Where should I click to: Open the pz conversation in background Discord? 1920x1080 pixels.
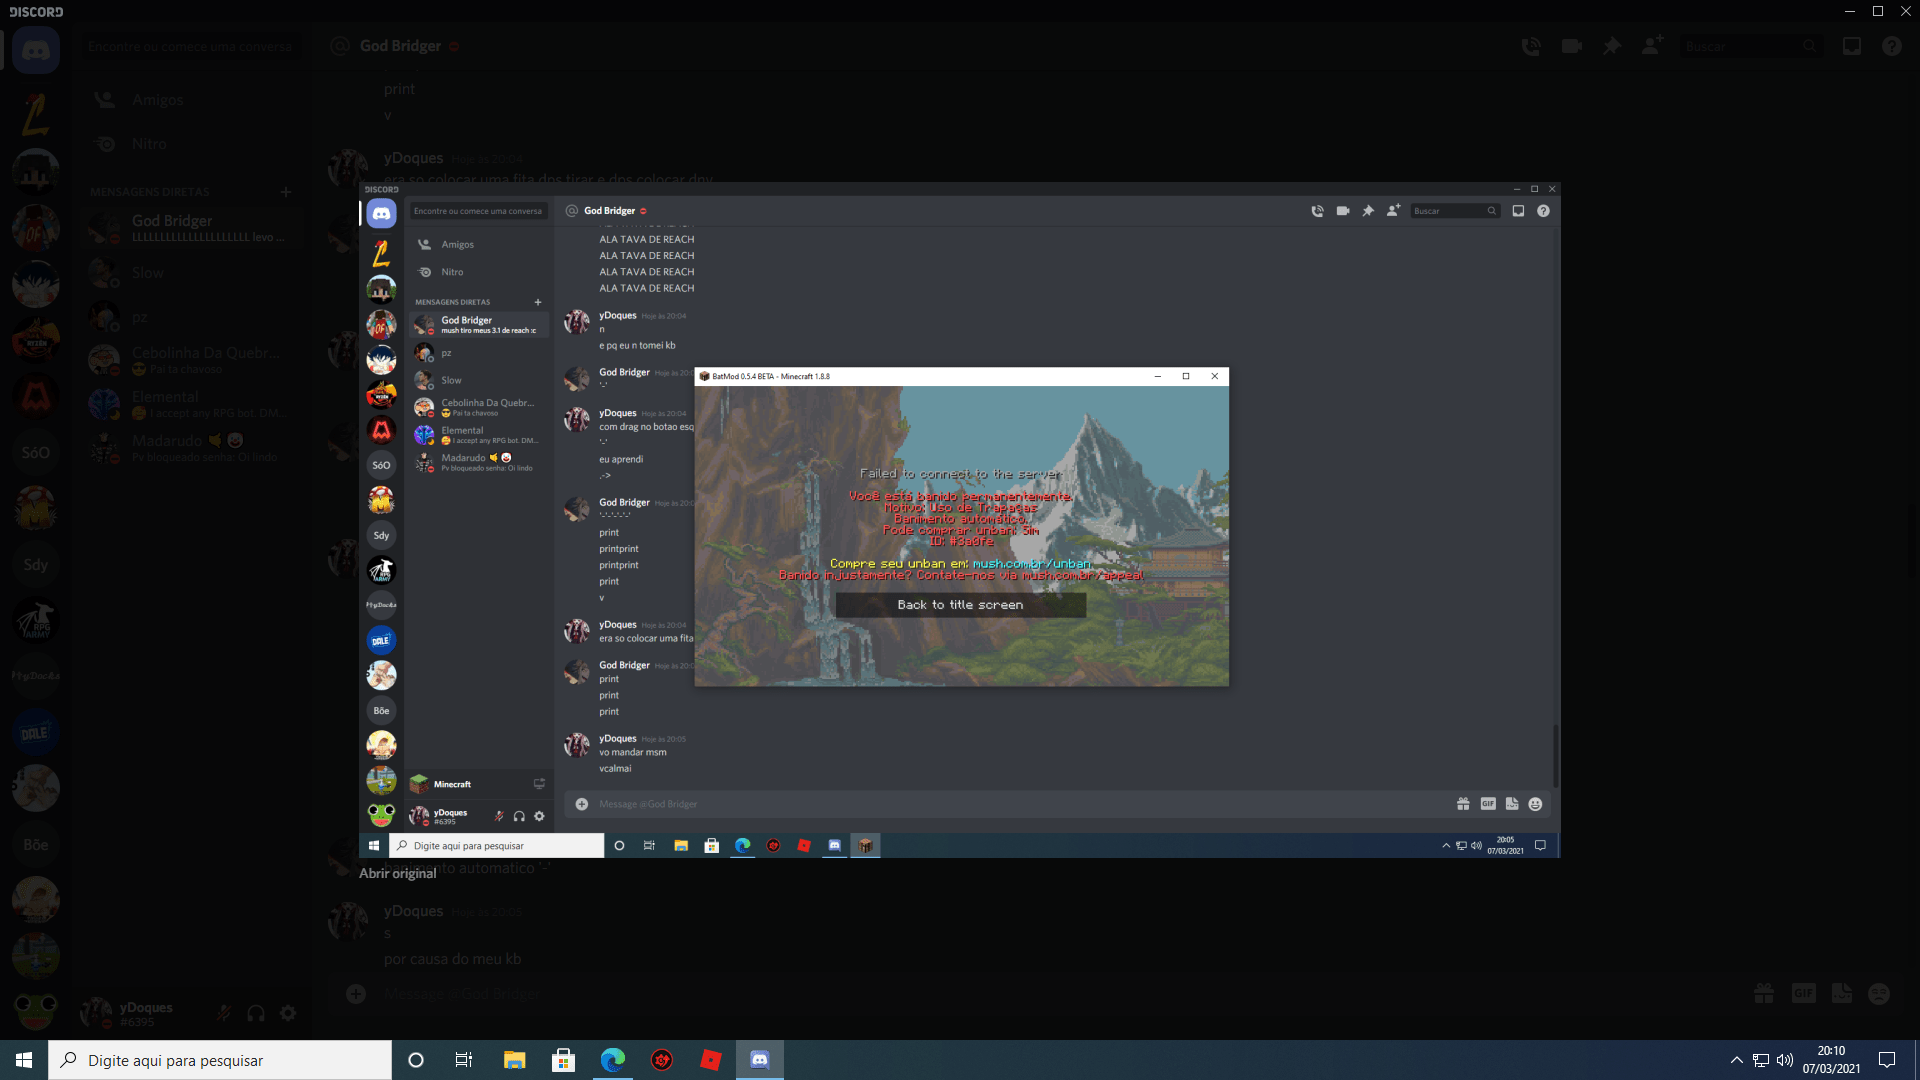pos(190,317)
